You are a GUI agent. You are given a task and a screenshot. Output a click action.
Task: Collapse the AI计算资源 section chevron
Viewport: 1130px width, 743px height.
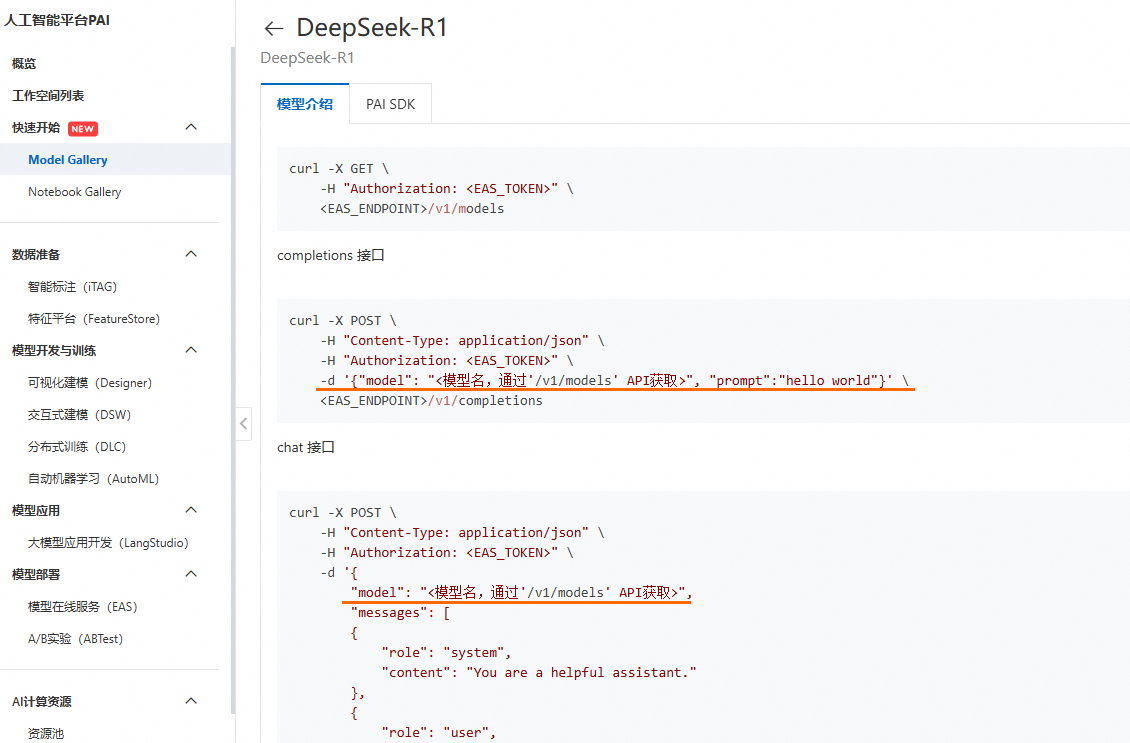point(192,701)
